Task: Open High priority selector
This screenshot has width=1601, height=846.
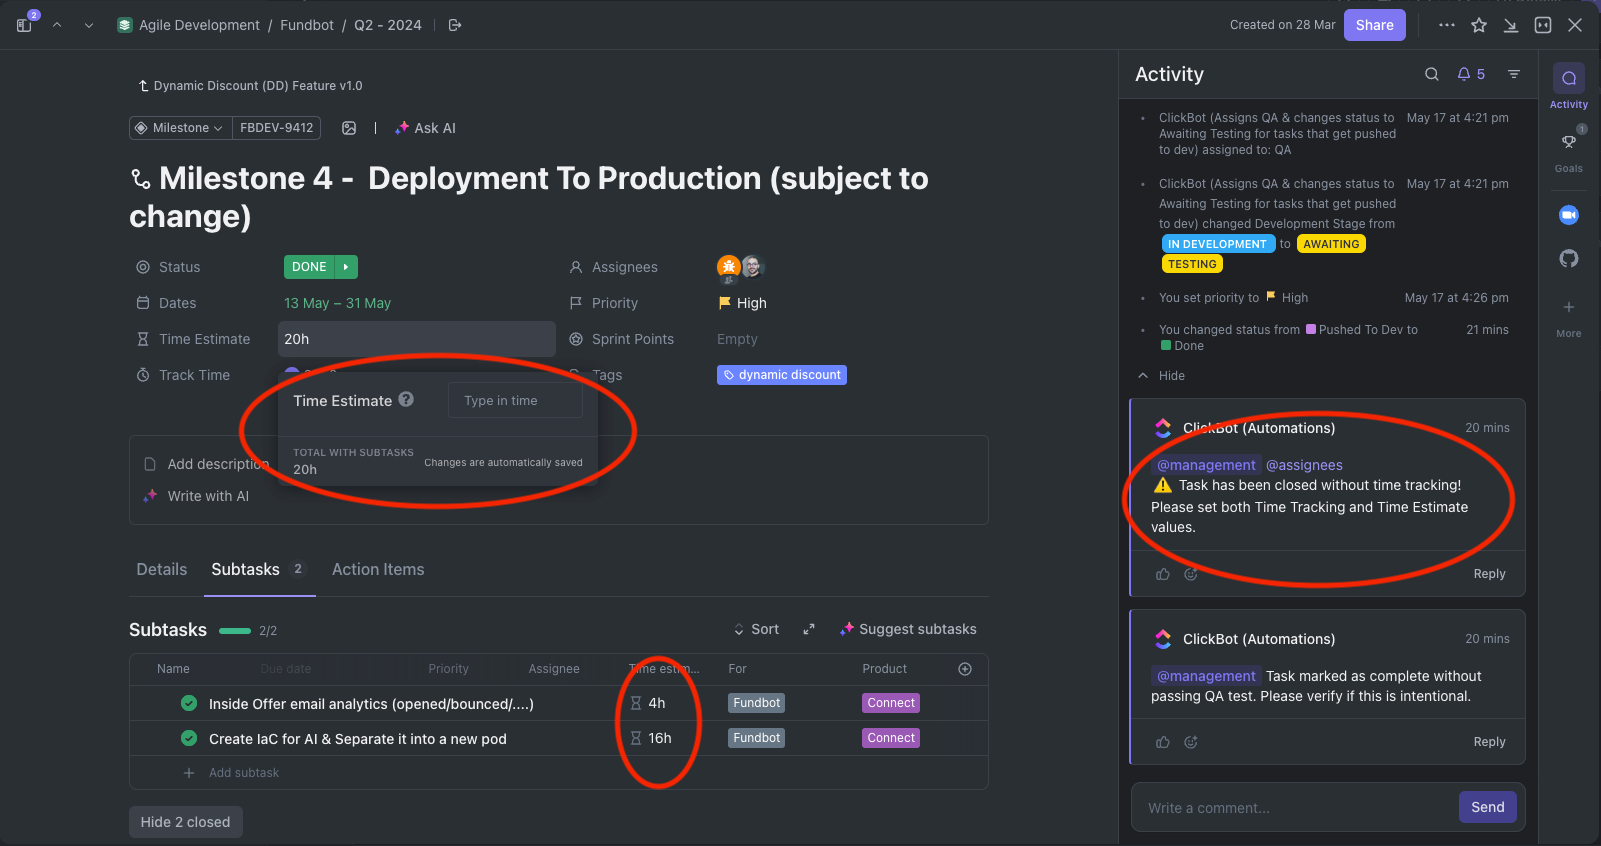Action: [x=743, y=303]
